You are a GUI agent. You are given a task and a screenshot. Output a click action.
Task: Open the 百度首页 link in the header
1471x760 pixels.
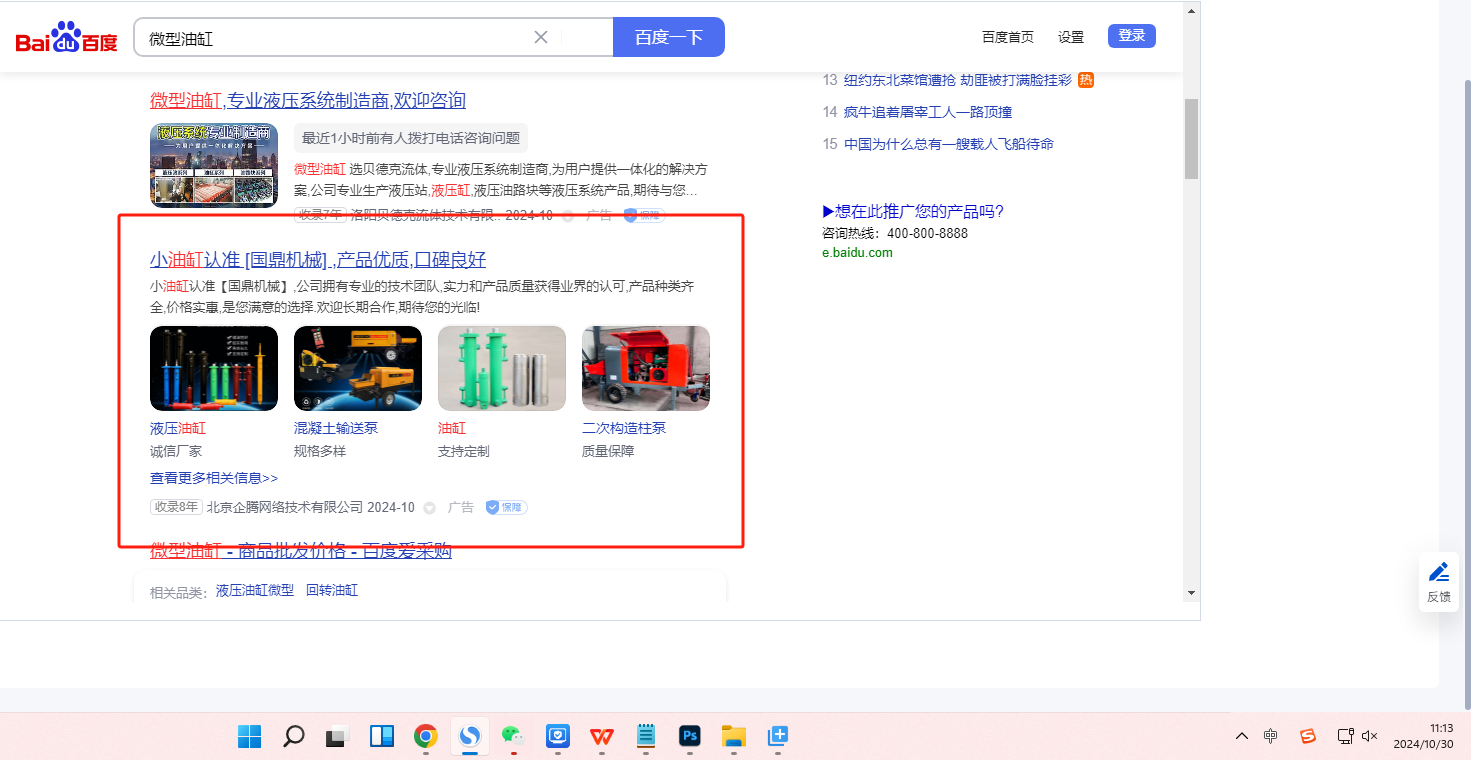pos(1007,37)
